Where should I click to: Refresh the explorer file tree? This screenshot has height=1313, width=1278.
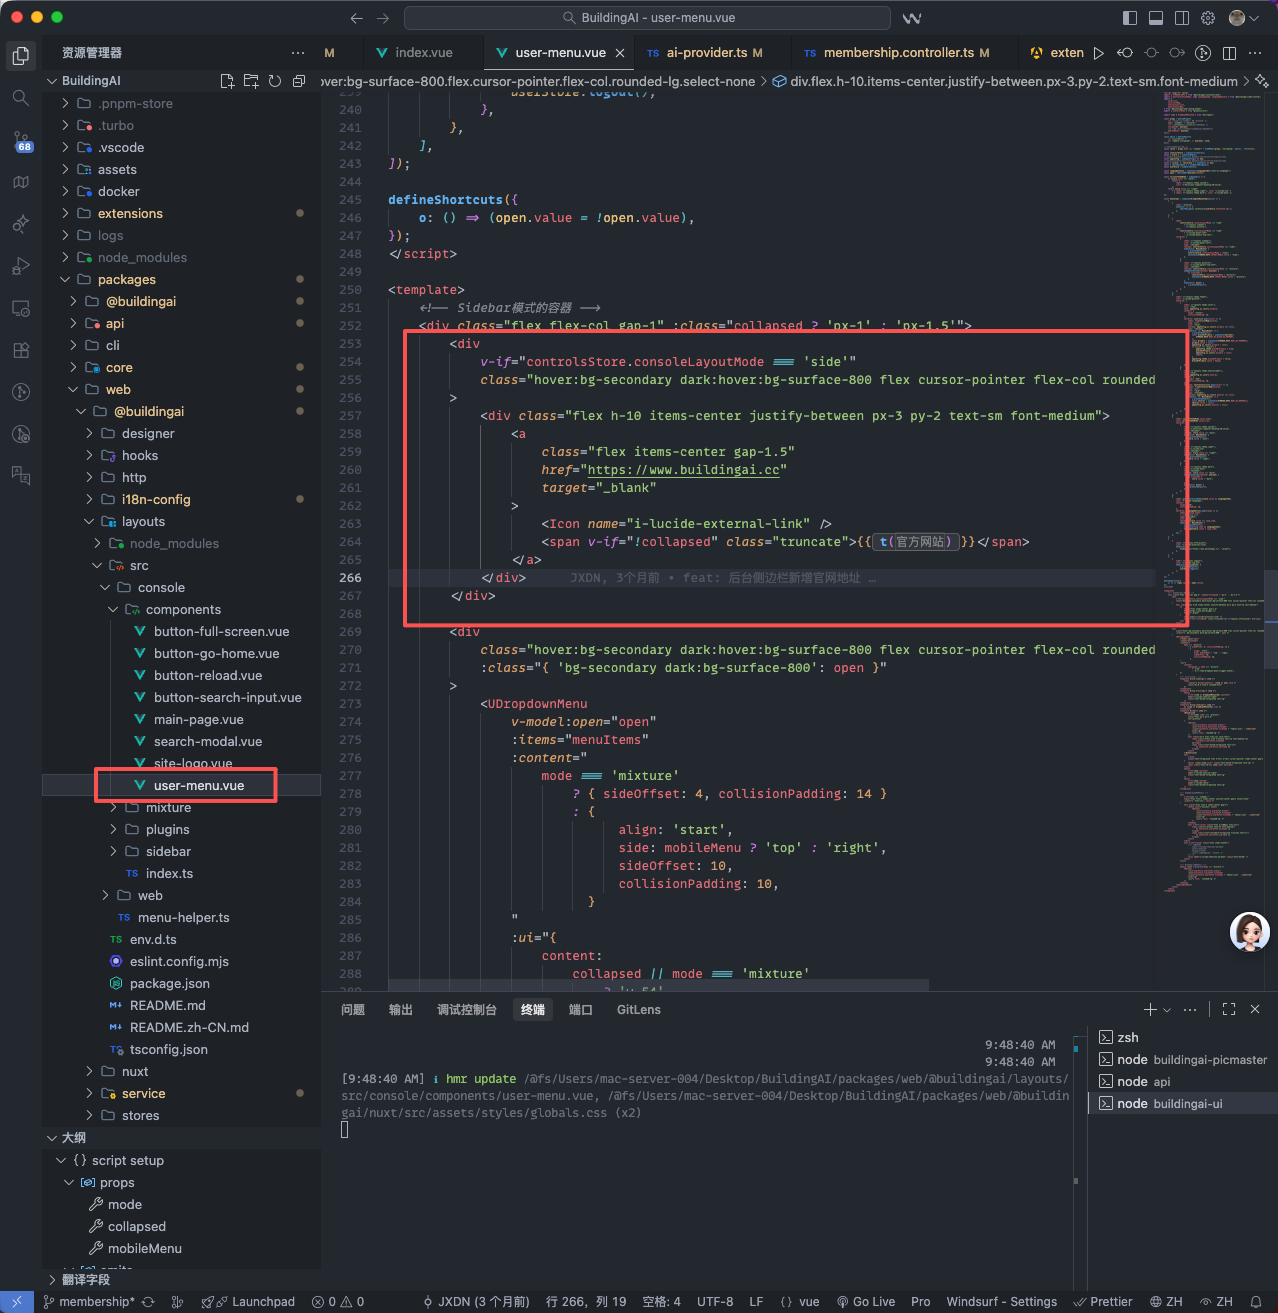275,81
